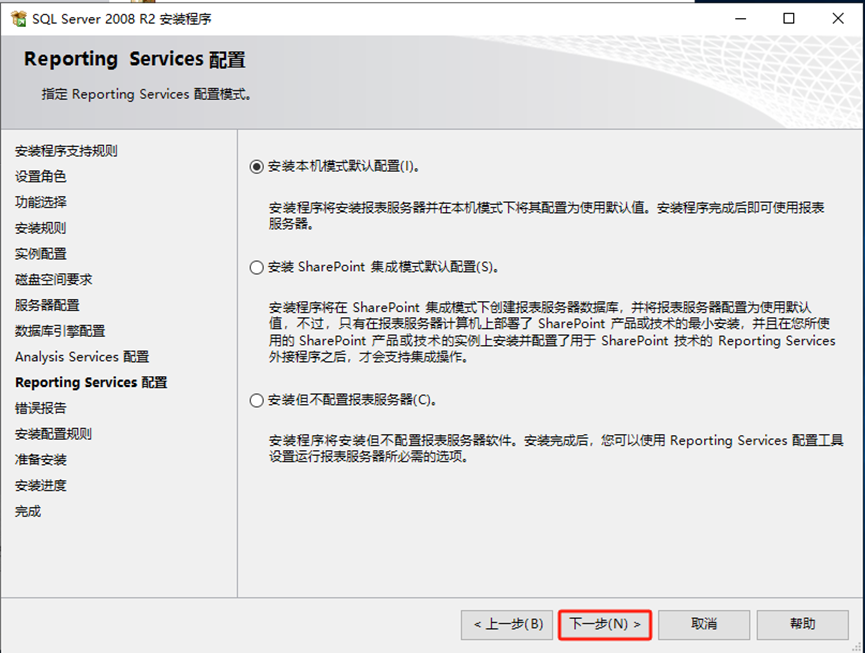Click 磁盘空间要求 step in sidebar
This screenshot has width=865, height=653.
tap(54, 280)
